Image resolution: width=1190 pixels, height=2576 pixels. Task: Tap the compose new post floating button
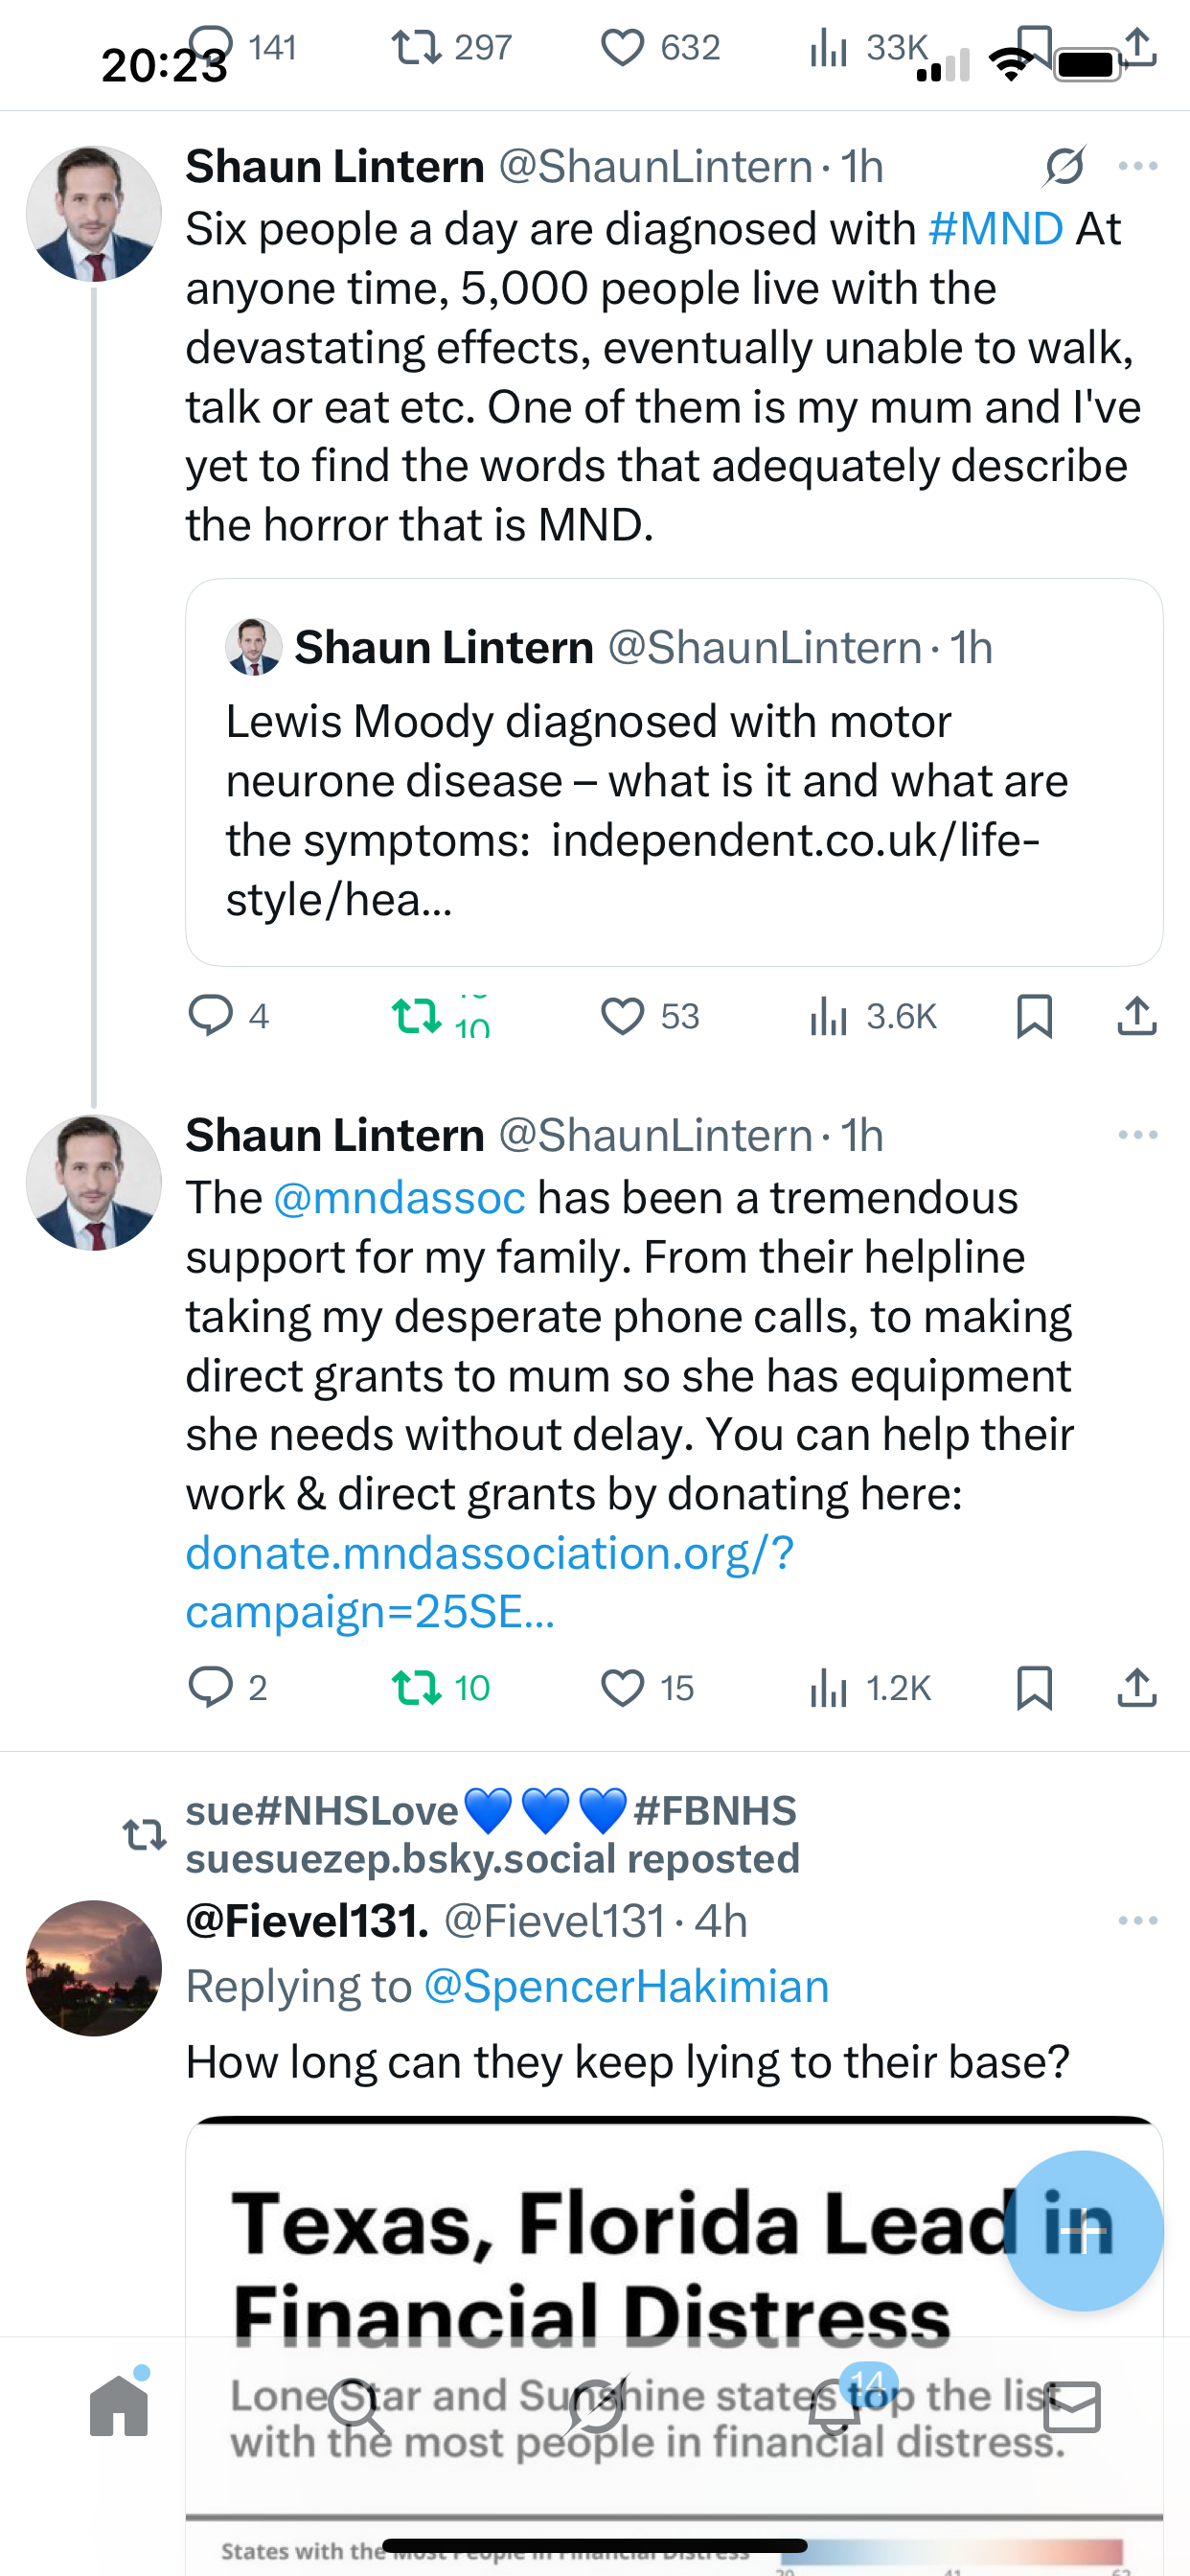pos(1082,2230)
